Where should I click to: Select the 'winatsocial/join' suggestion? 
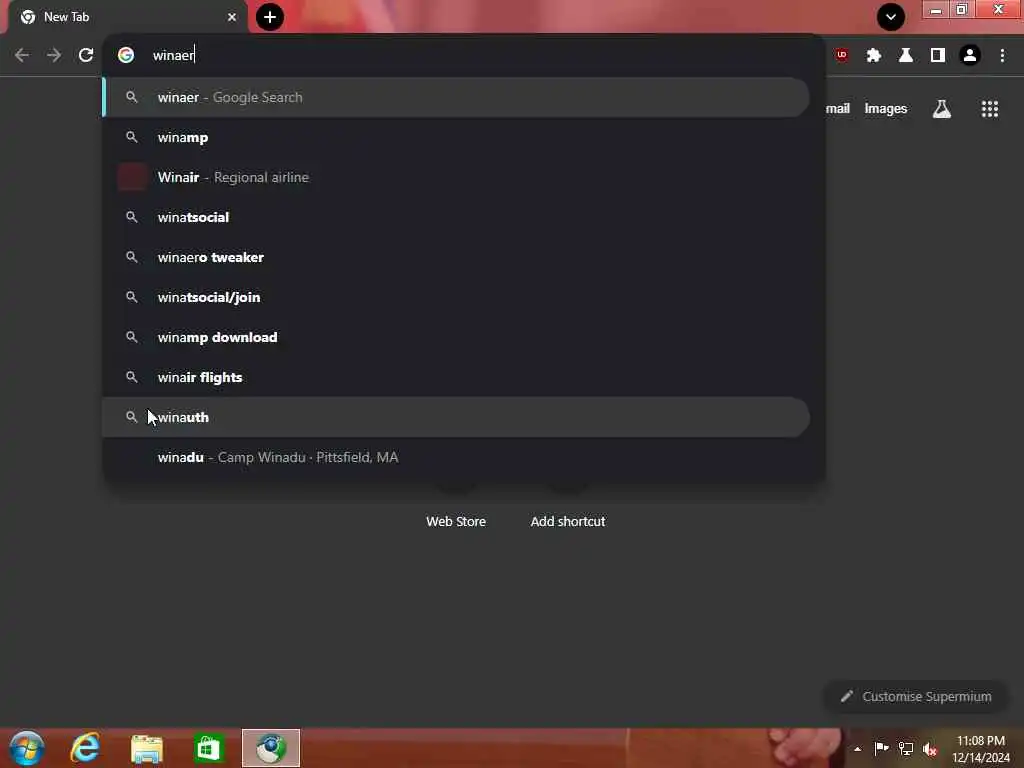pos(456,297)
